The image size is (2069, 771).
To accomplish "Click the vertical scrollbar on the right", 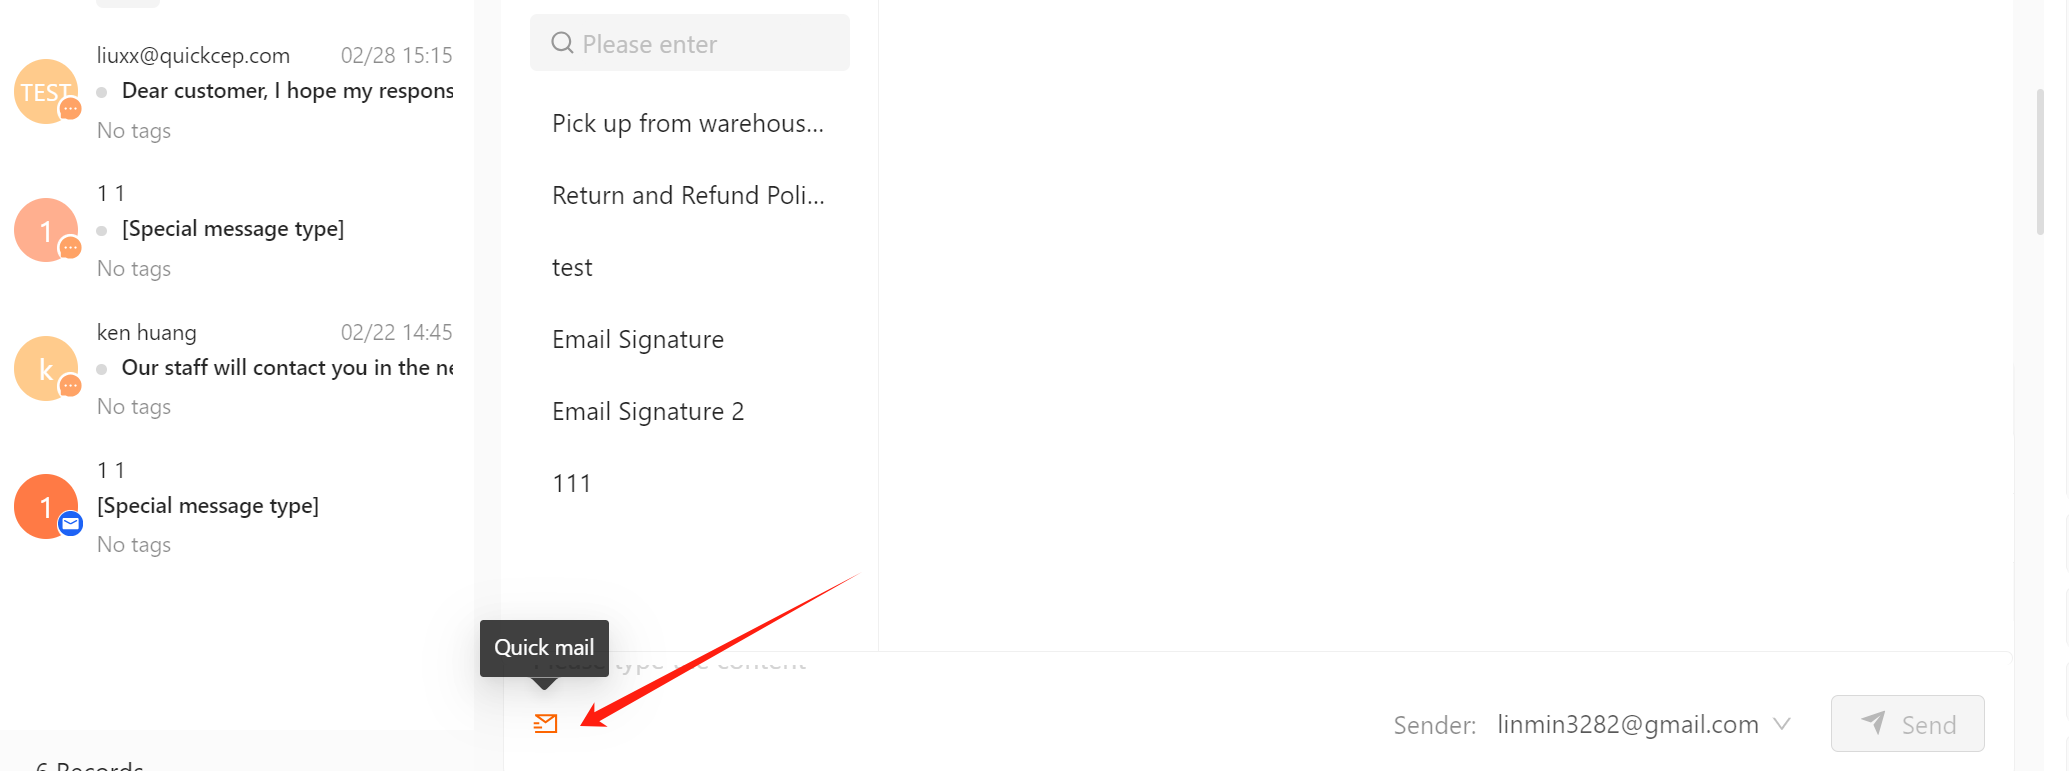I will click(2040, 162).
